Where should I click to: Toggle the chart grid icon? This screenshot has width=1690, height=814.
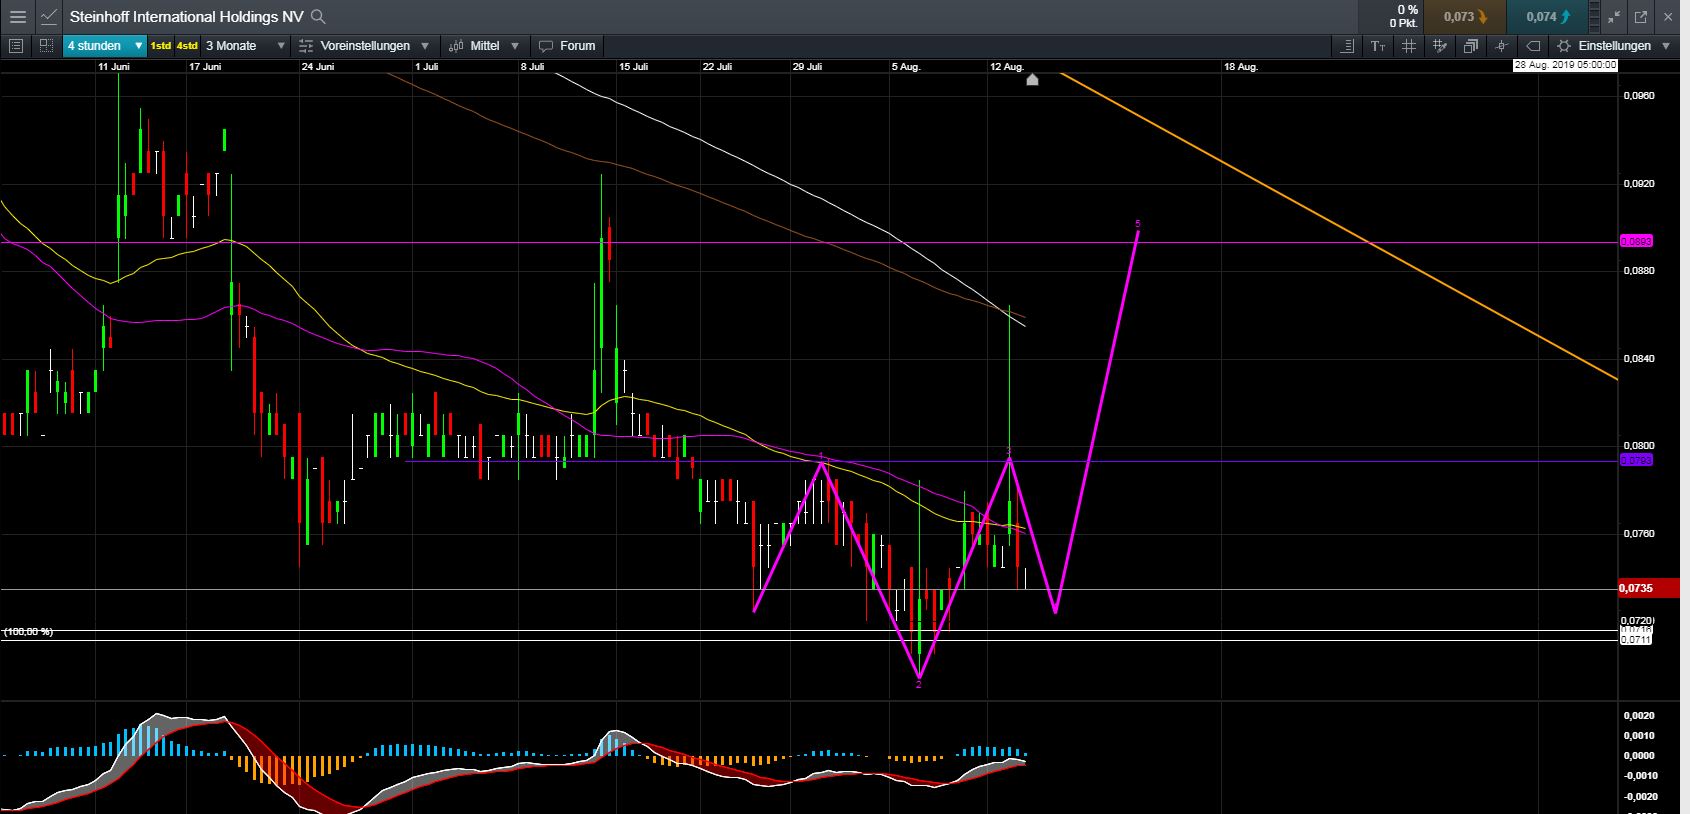pyautogui.click(x=1409, y=46)
